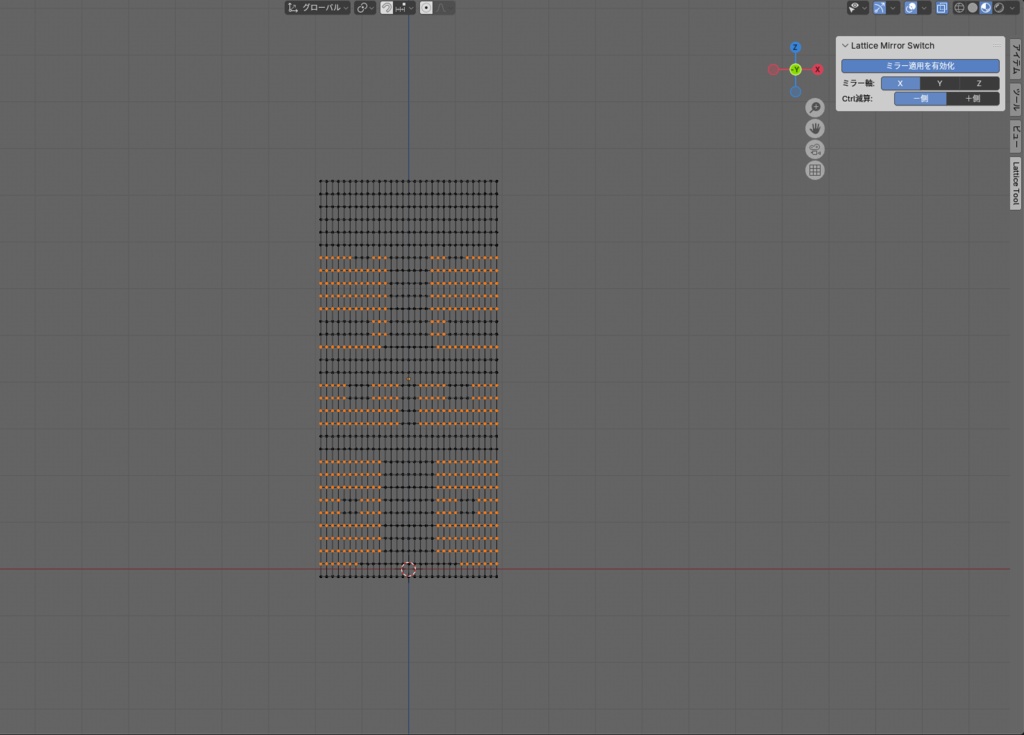Switch to solid shading sphere
The image size is (1024, 735).
972,8
